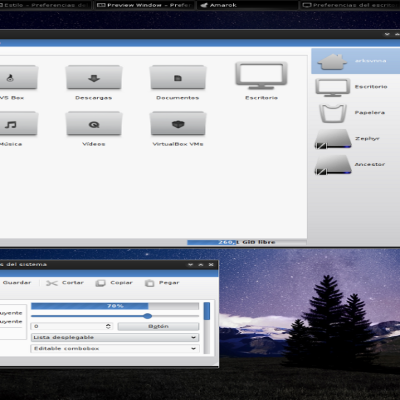Screen dimensions: 400x400
Task: Click into the spinbox field showing 0
Action: click(x=68, y=326)
